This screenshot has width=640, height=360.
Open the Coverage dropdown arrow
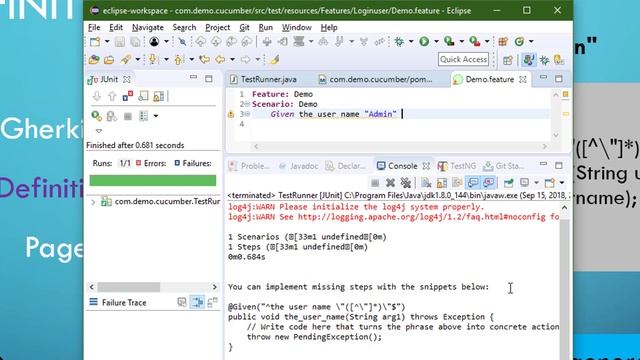(x=461, y=42)
